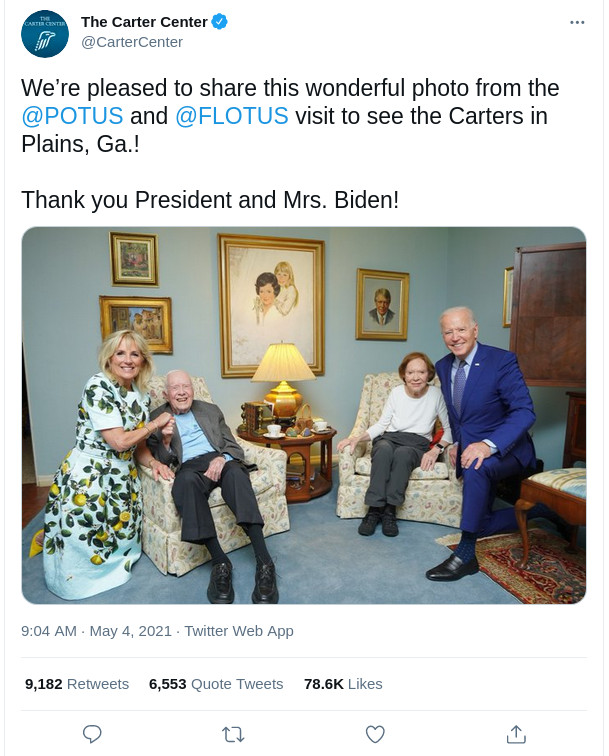Open the three-dot more options menu
The width and height of the screenshot is (609, 756).
click(577, 22)
